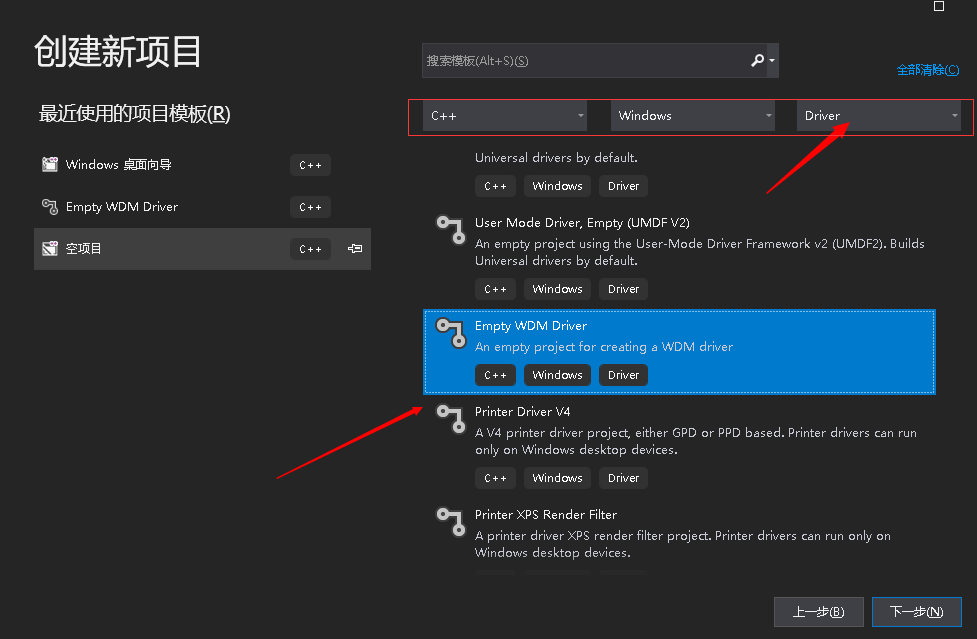Proceed with 下一步(N) button

[x=916, y=612]
